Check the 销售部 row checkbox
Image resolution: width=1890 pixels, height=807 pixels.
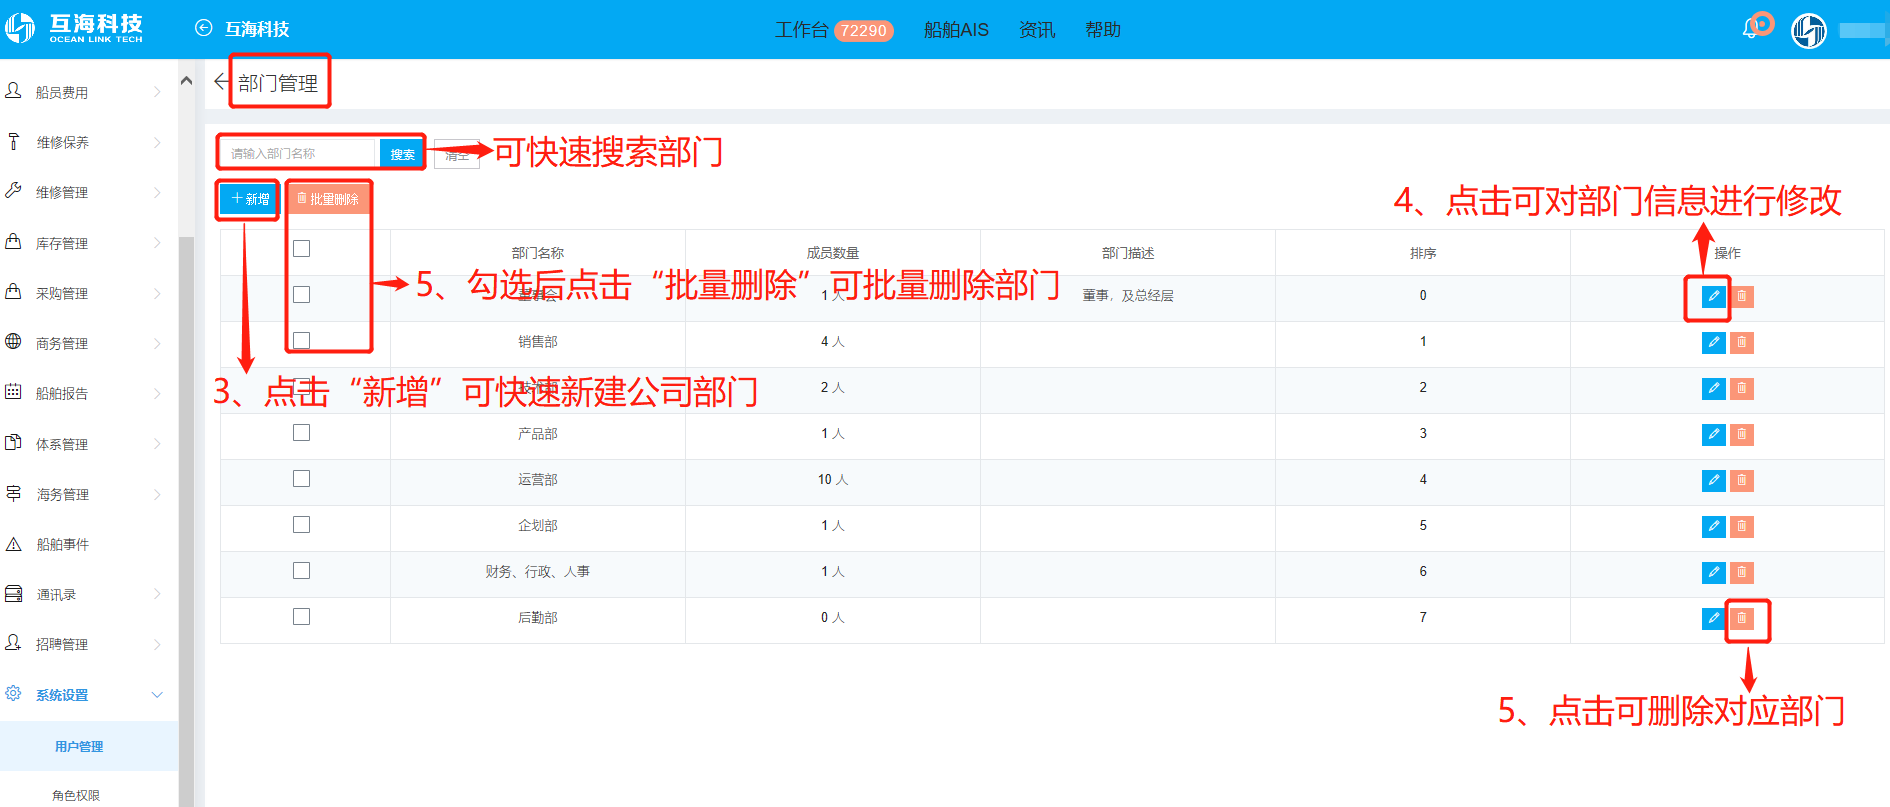click(301, 340)
